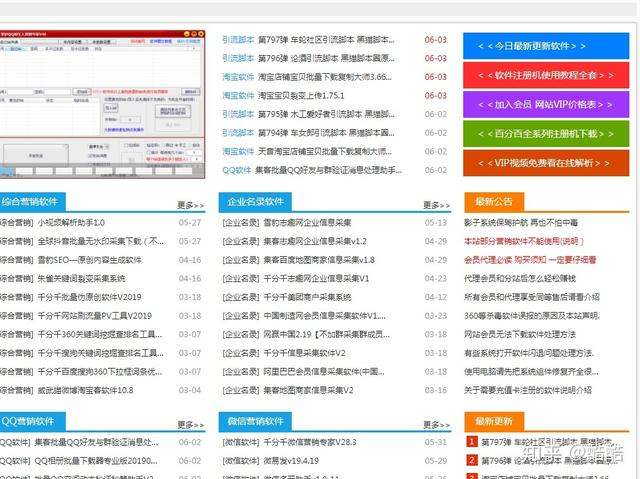The image size is (640, 479).
Task: Click the red number 2 badge in 最新更新
Action: 471,460
